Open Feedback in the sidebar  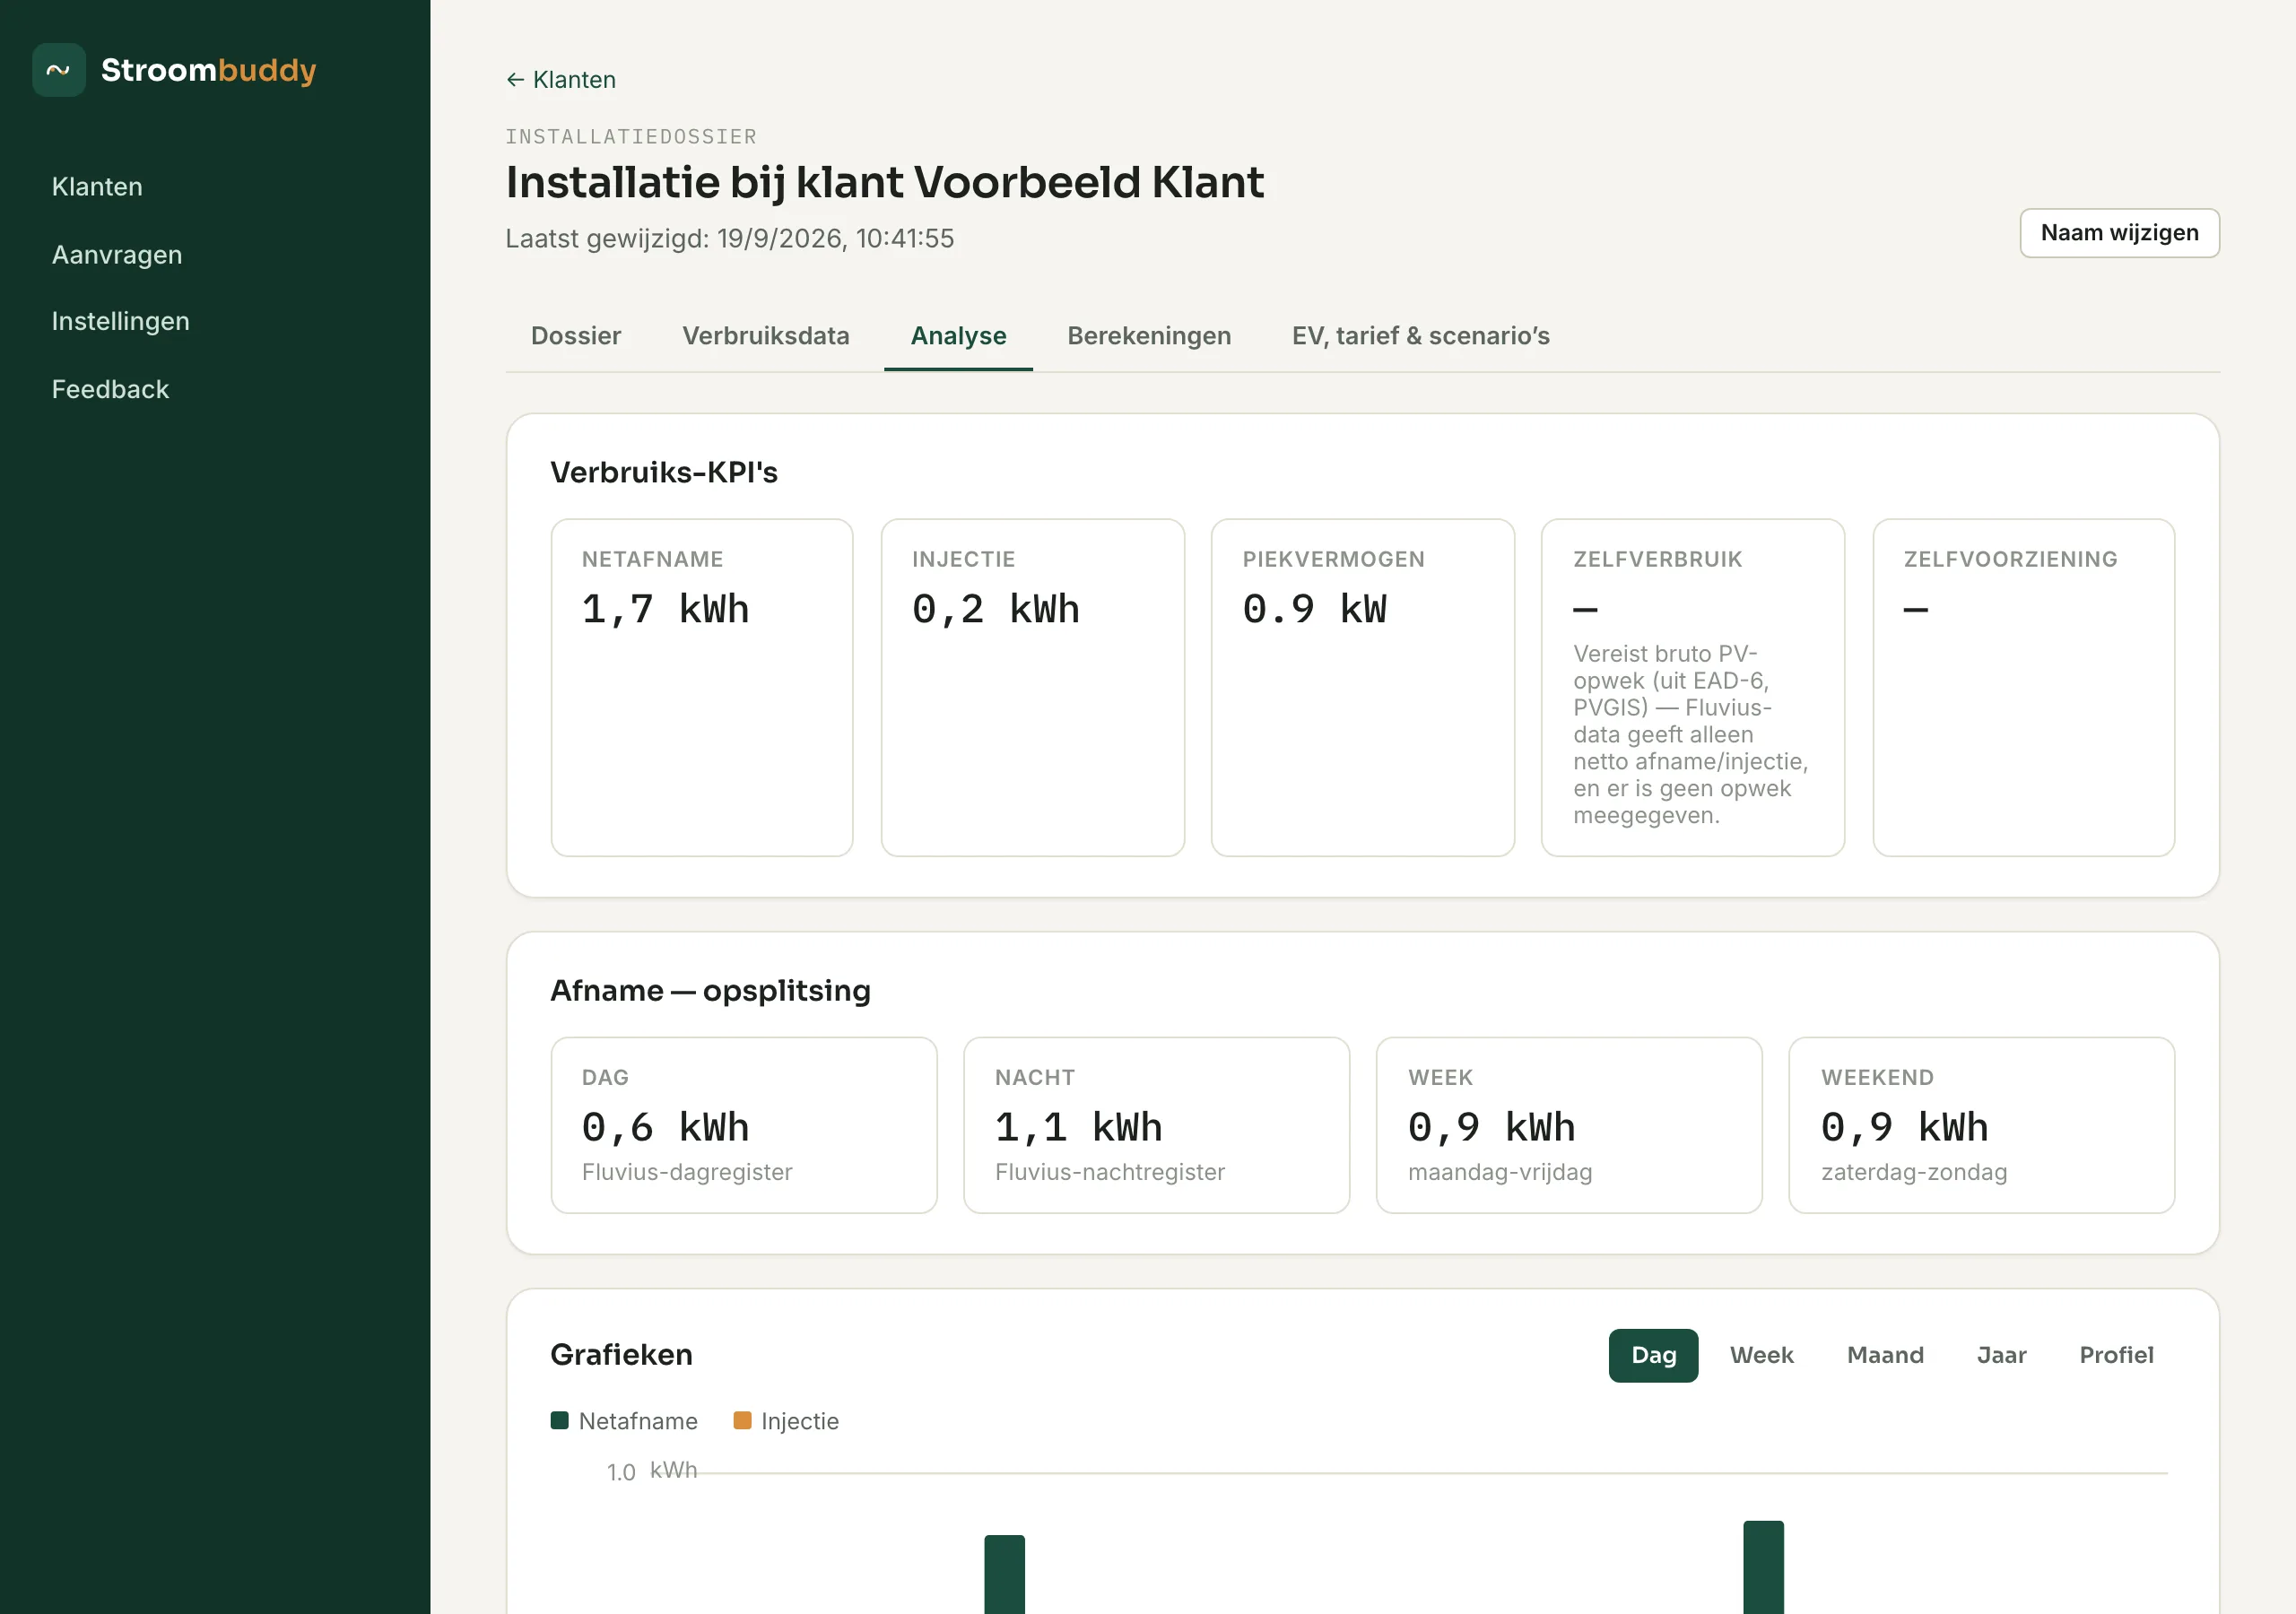tap(110, 389)
